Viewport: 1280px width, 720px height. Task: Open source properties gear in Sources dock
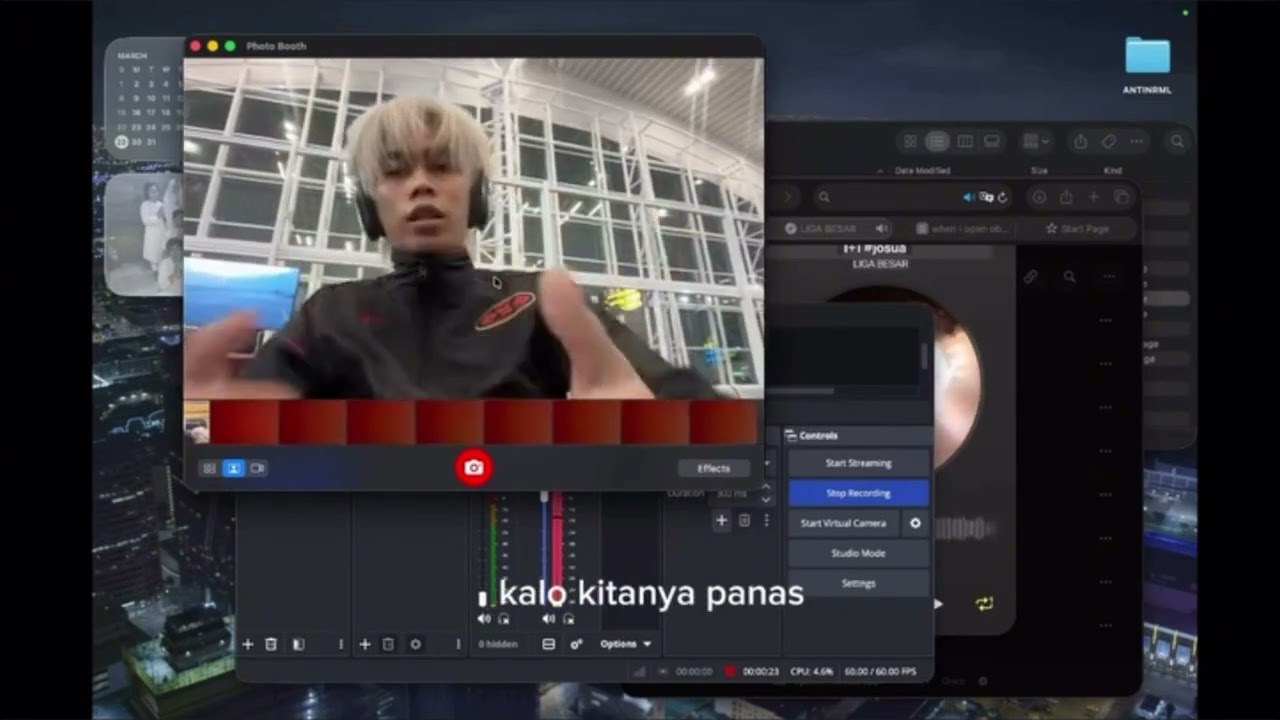click(415, 645)
